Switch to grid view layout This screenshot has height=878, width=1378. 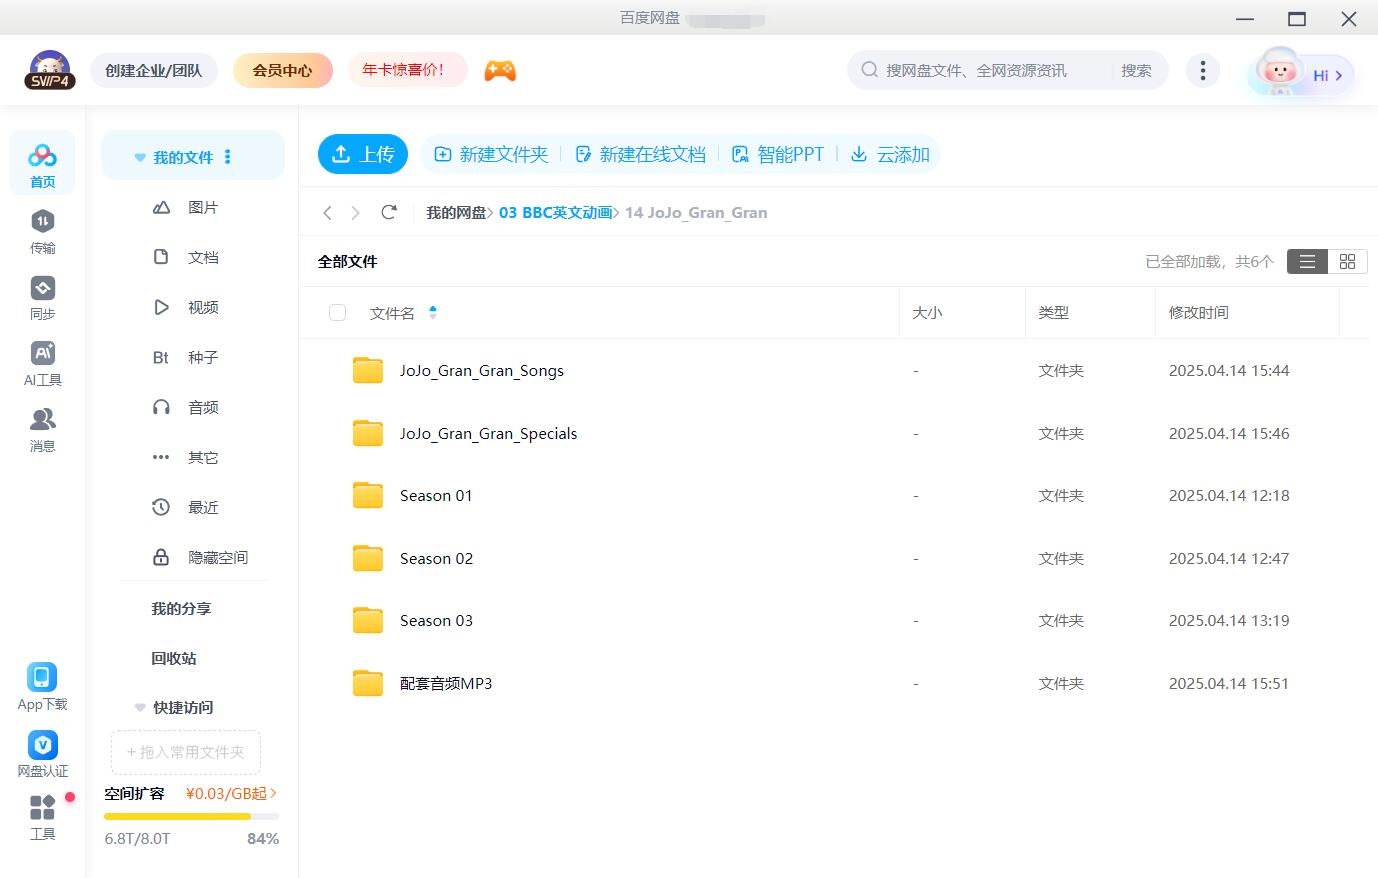(x=1347, y=261)
